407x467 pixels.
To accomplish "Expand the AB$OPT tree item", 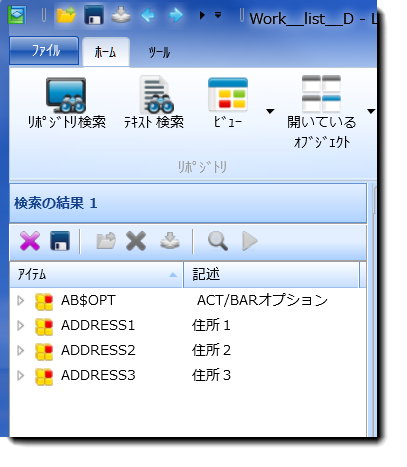I will 21,301.
